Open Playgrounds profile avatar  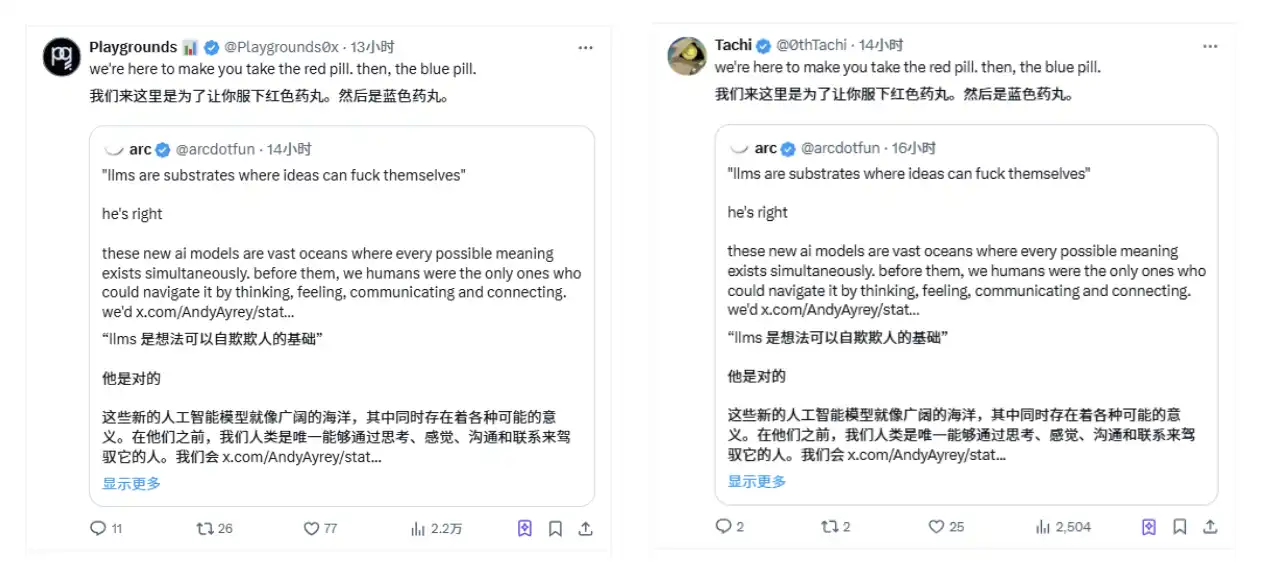click(61, 56)
